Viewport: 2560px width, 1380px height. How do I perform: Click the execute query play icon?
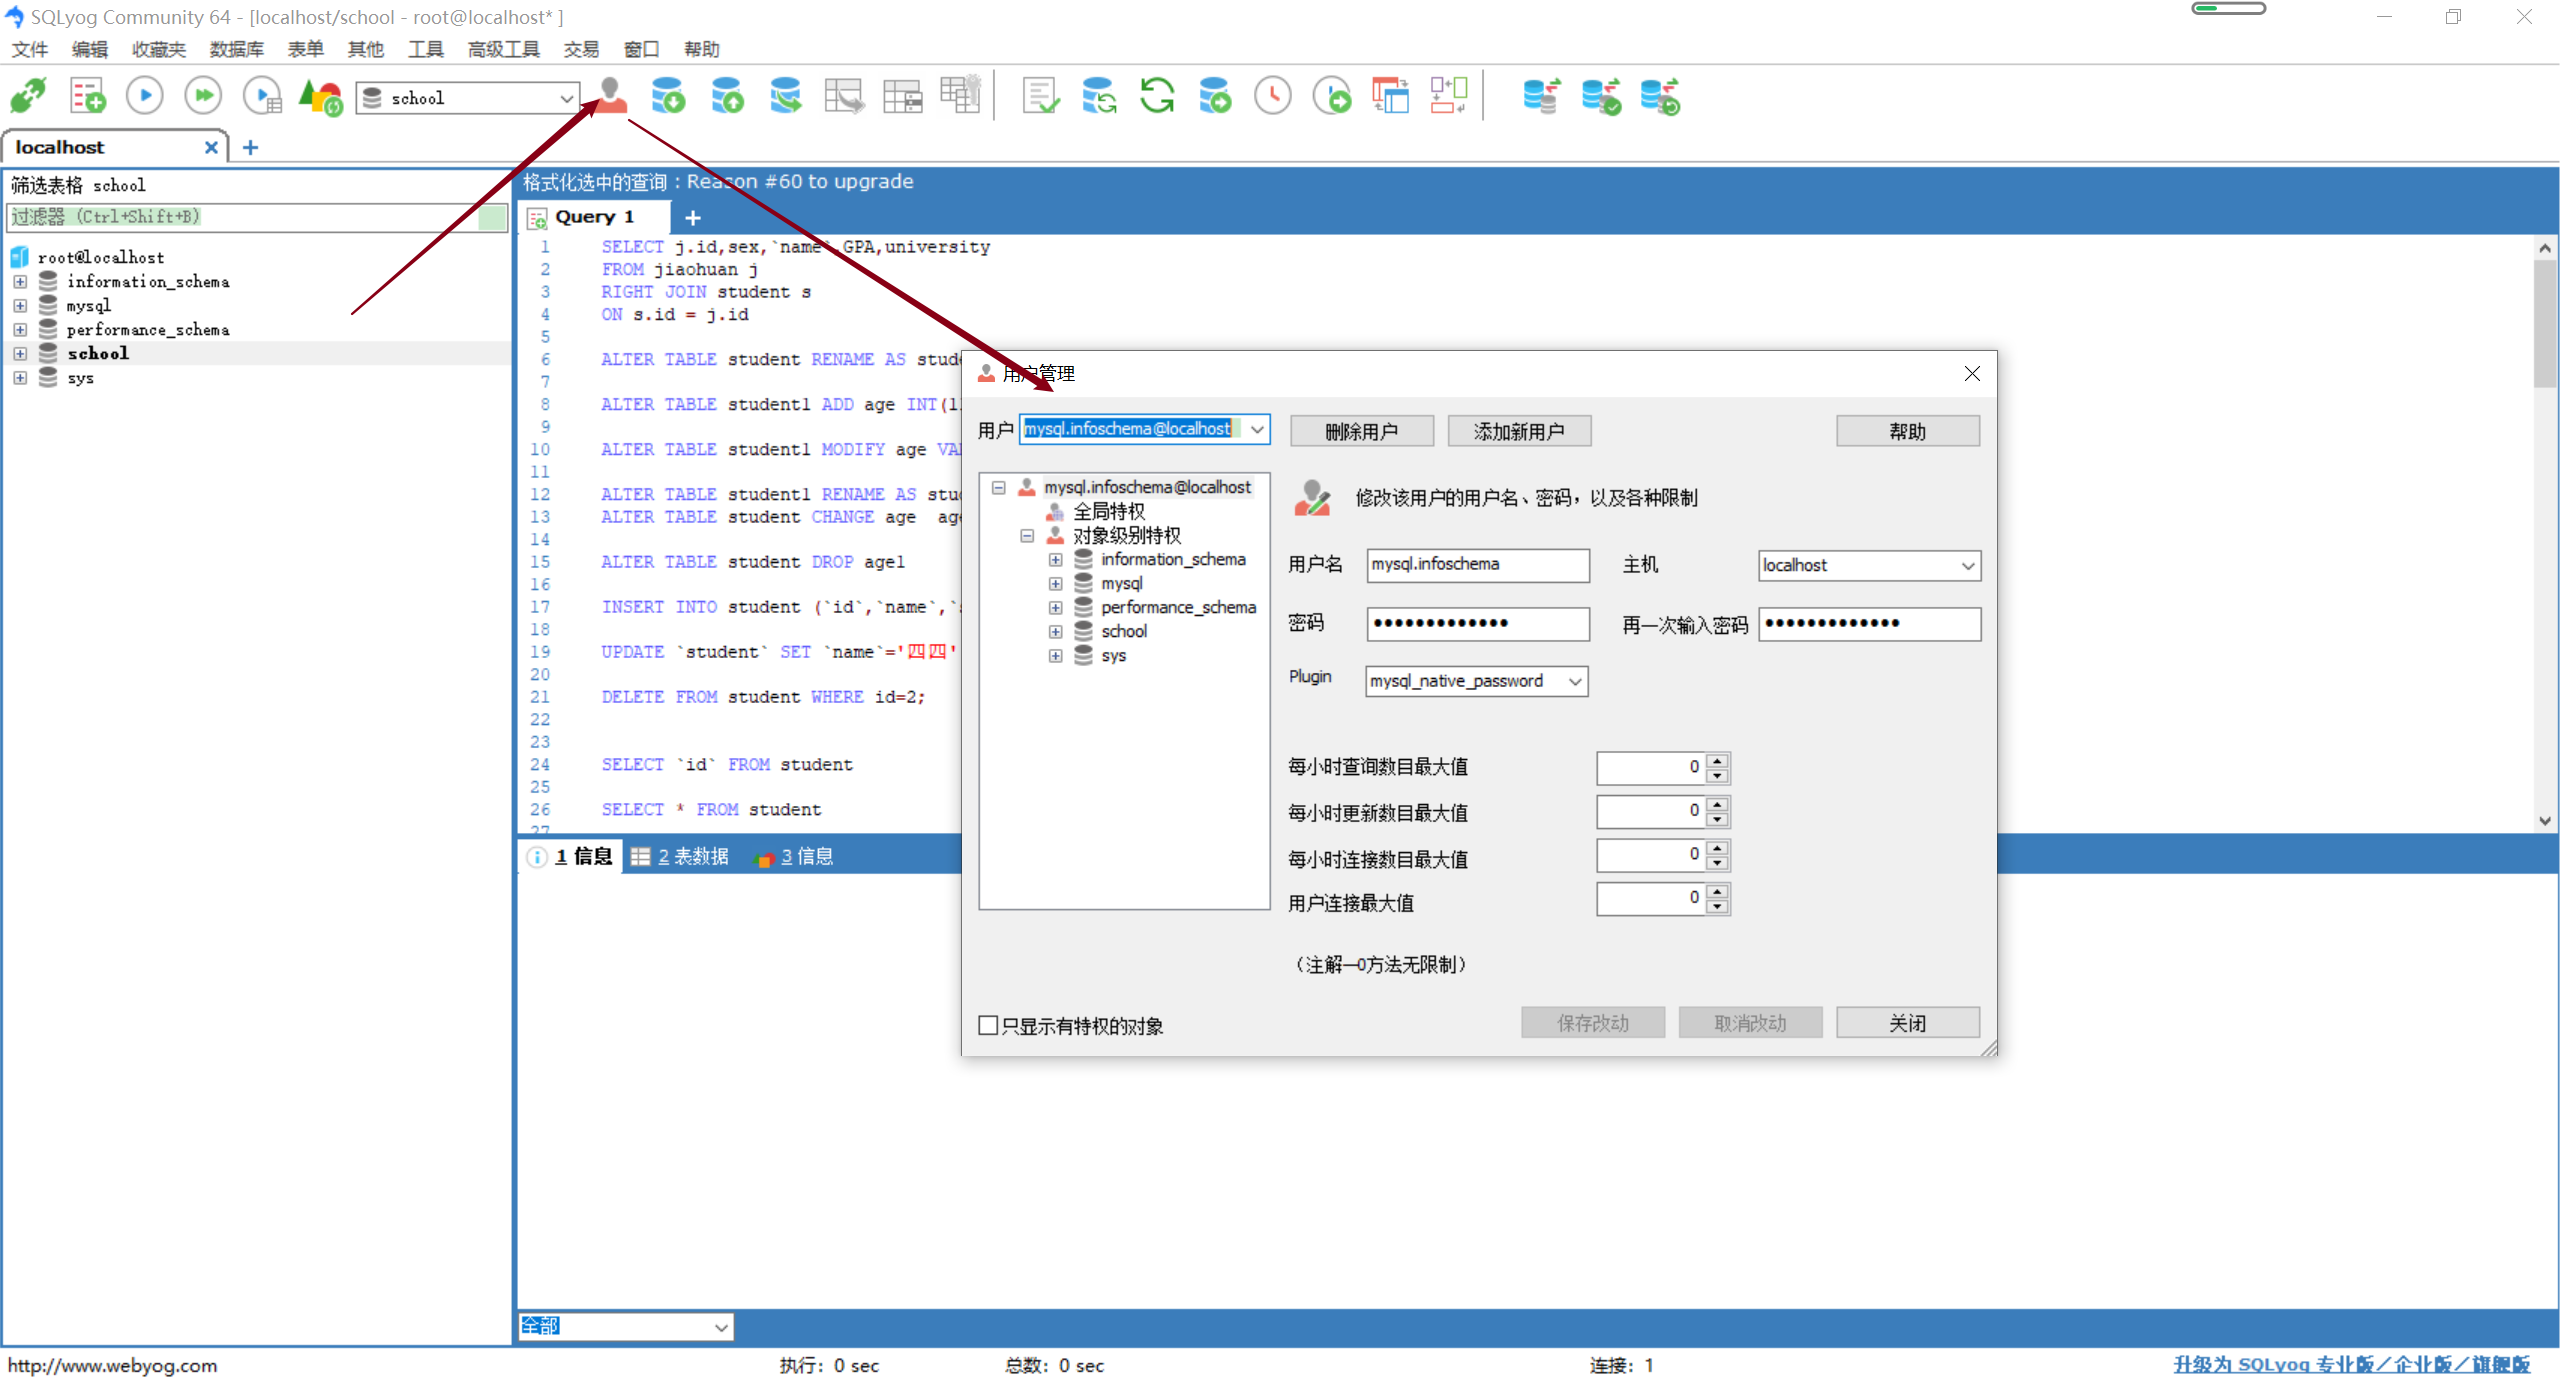[x=145, y=97]
